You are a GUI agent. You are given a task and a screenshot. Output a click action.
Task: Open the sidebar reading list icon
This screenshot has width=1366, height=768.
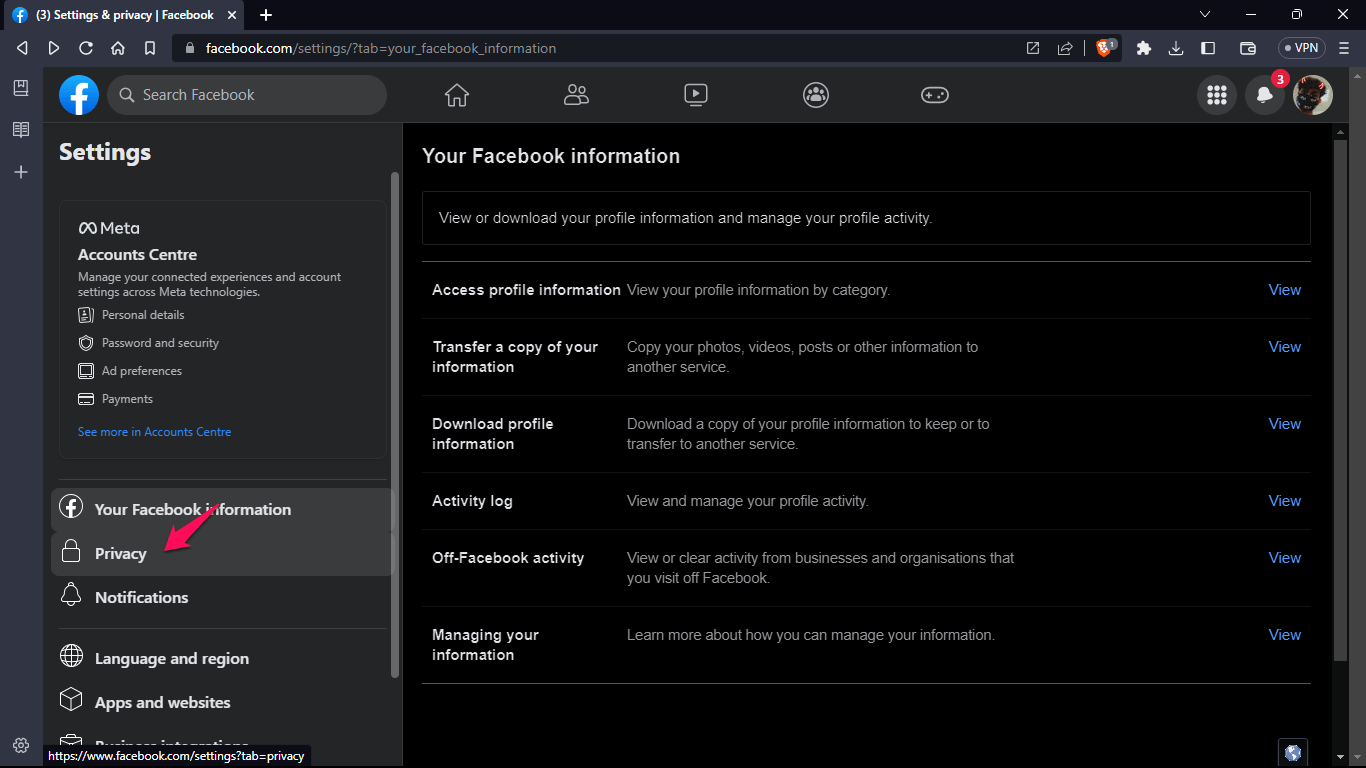click(21, 130)
